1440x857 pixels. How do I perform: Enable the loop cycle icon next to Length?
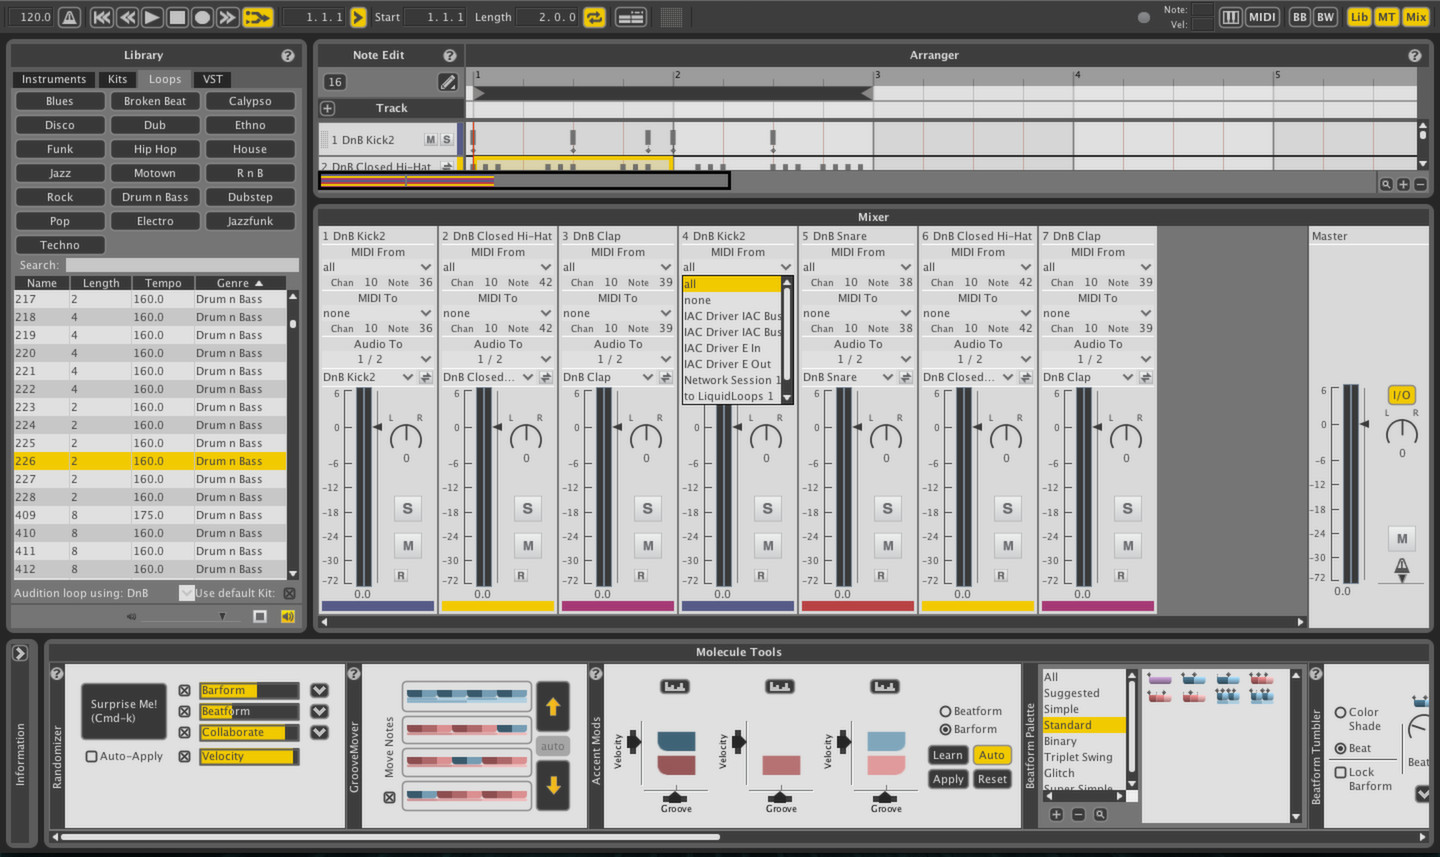pyautogui.click(x=594, y=17)
